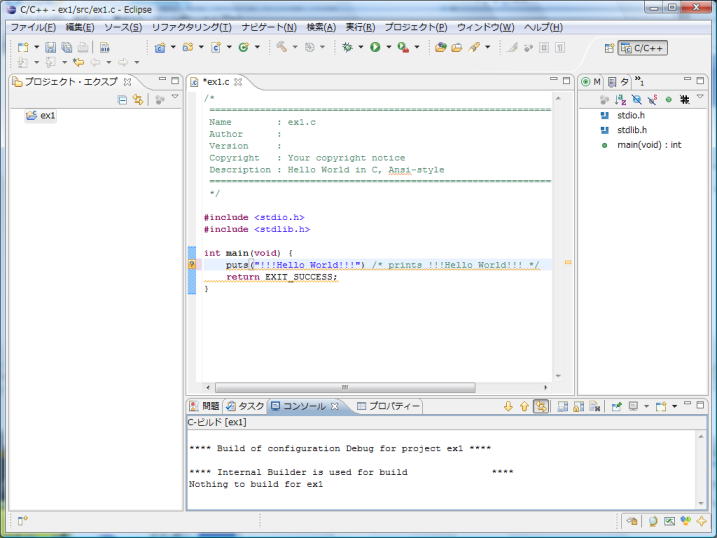This screenshot has width=717, height=538.
Task: Select main(void) : int in Outline
Action: click(648, 145)
